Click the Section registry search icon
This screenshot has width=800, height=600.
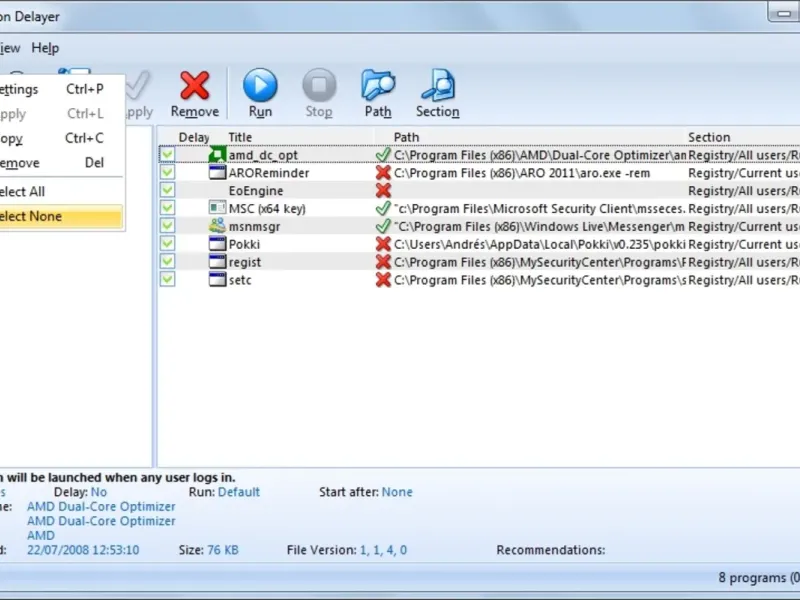pos(438,85)
